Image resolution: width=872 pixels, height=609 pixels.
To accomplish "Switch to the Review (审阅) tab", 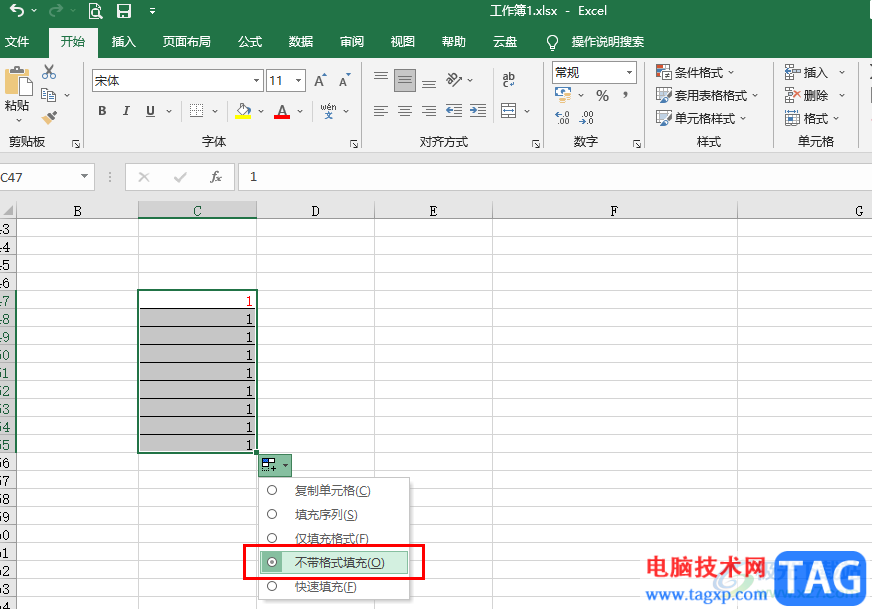I will pyautogui.click(x=351, y=42).
